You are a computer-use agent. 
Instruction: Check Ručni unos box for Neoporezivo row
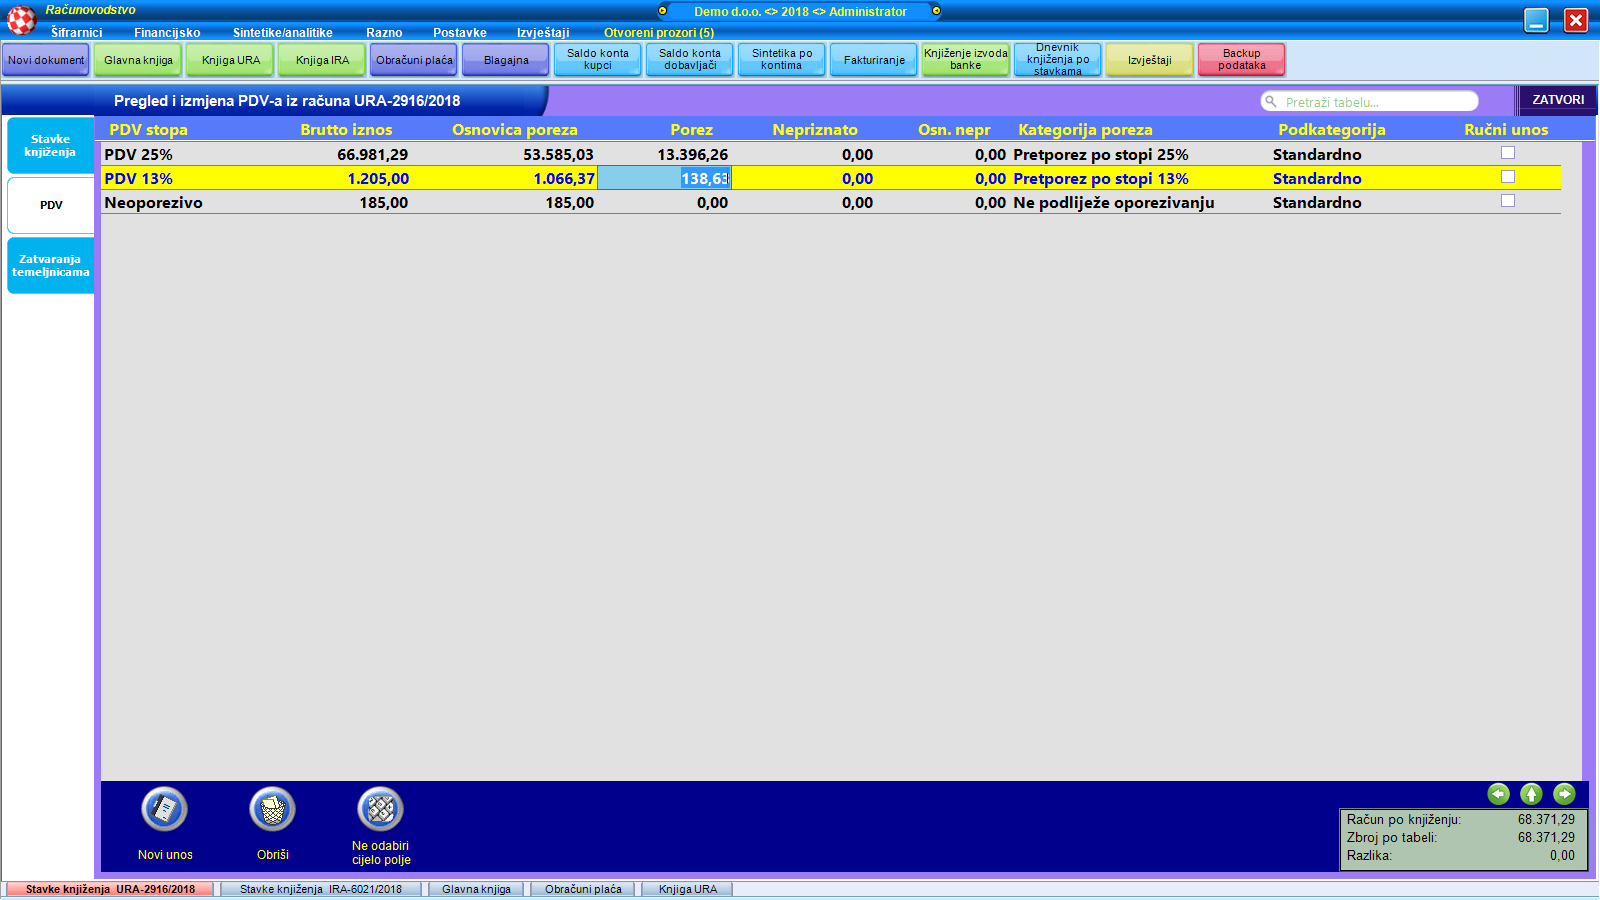tap(1508, 201)
